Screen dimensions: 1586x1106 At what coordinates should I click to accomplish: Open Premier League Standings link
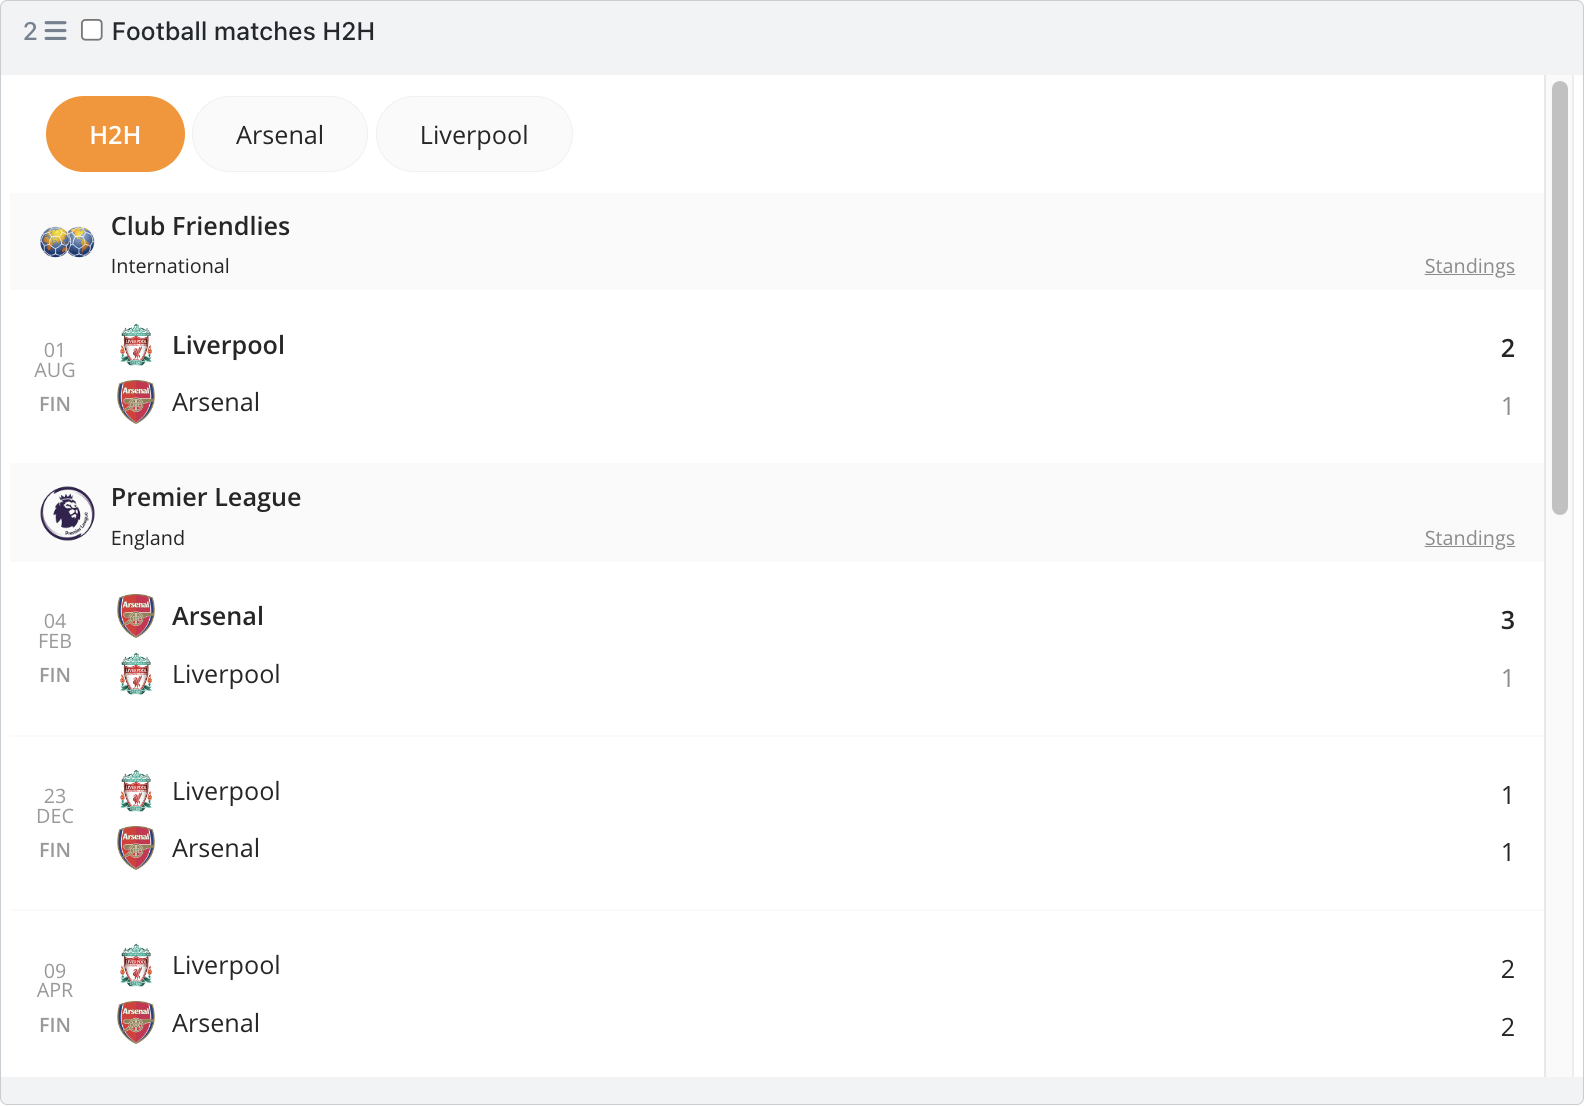(1469, 538)
